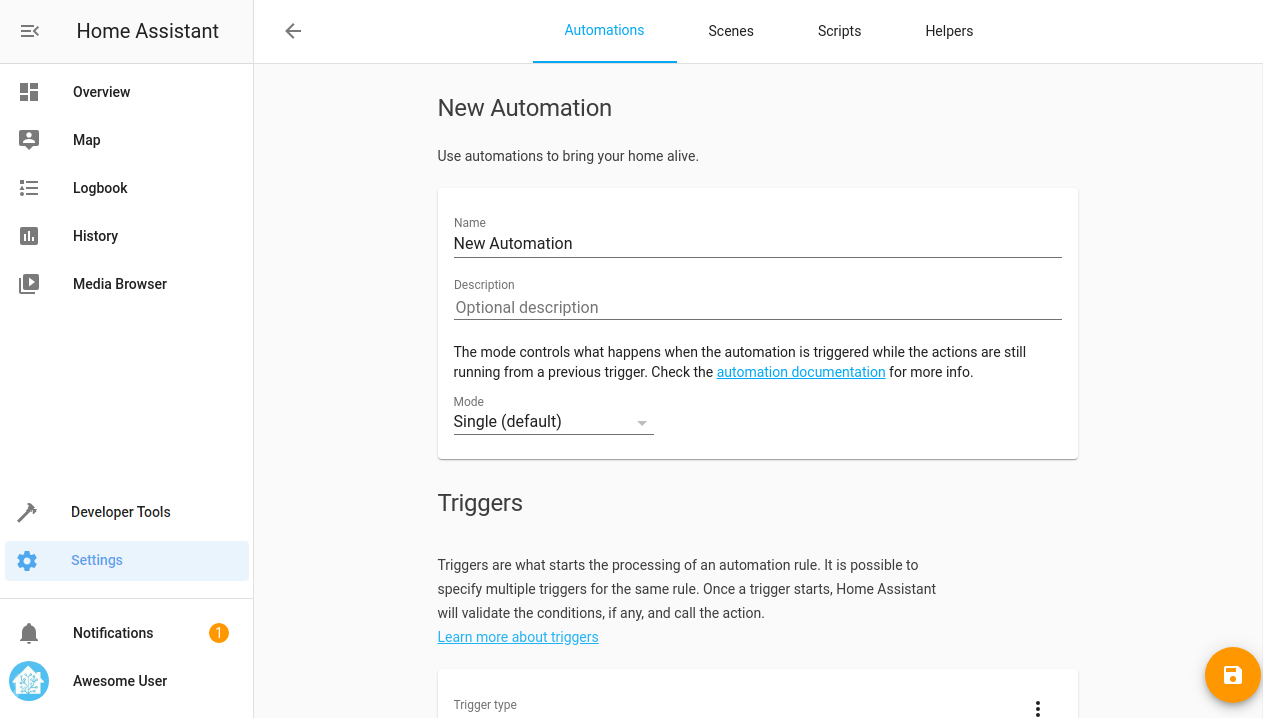
Task: Click the Triggers section heading
Action: coord(480,503)
